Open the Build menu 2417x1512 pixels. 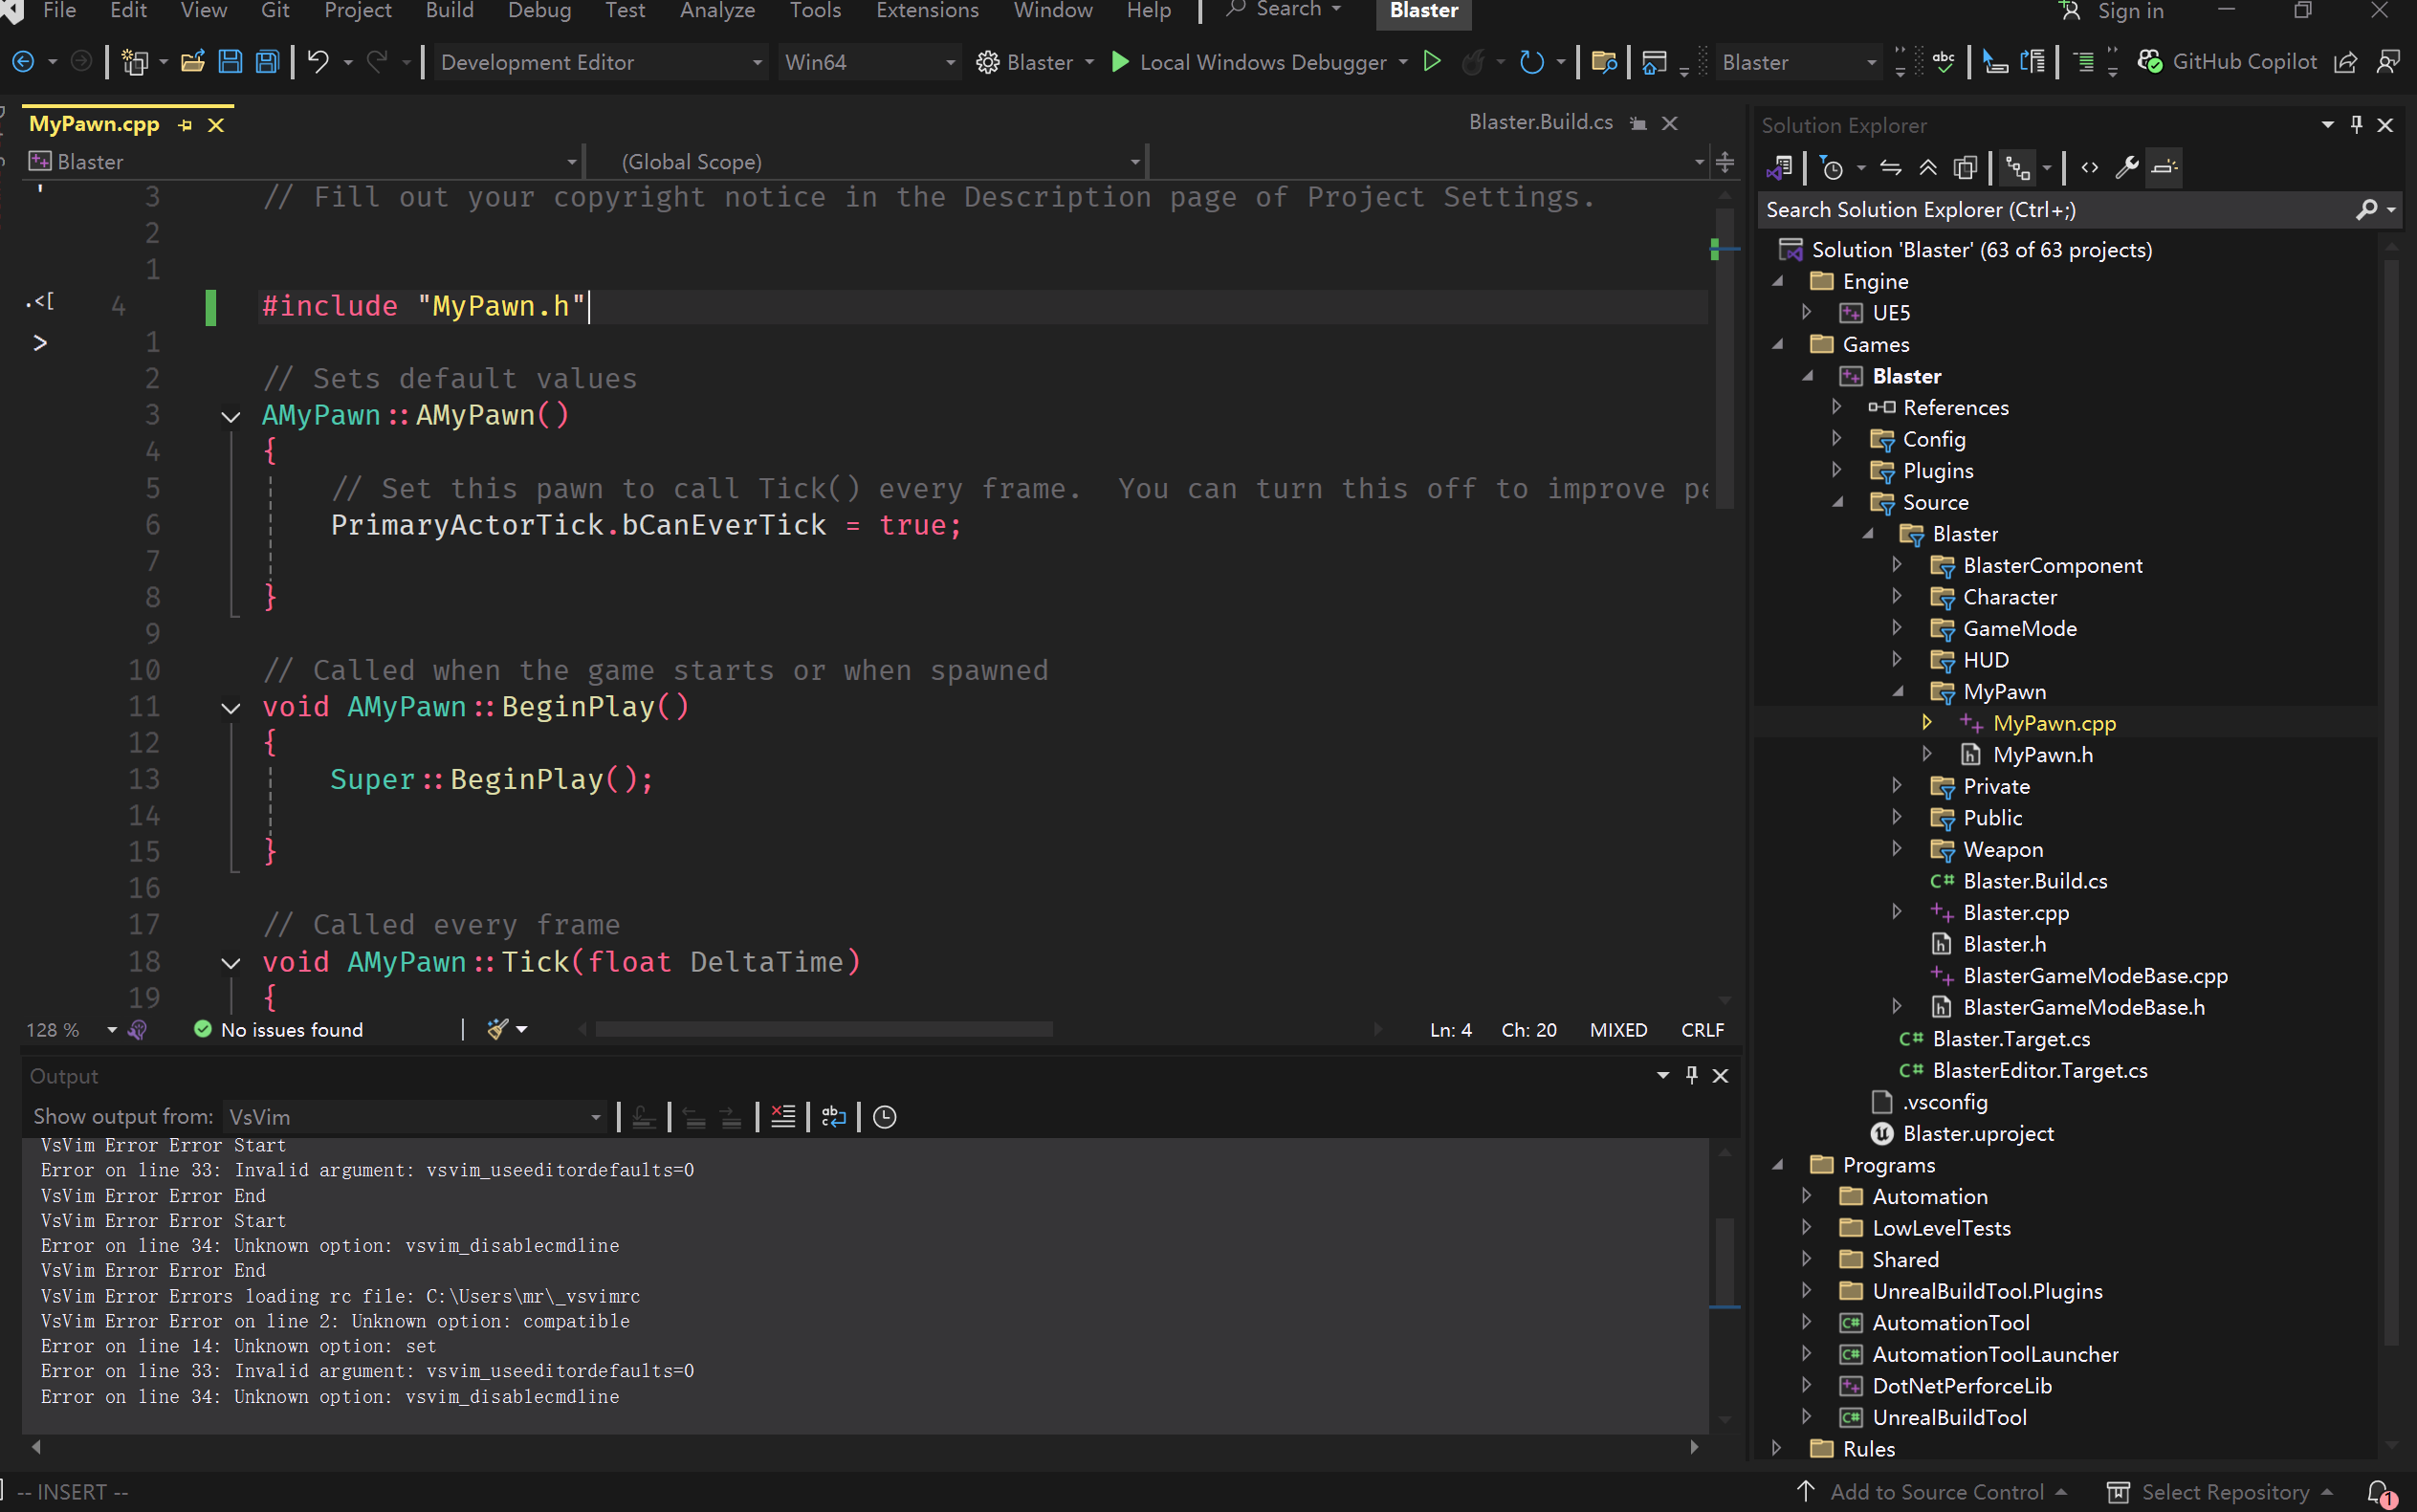[x=450, y=11]
